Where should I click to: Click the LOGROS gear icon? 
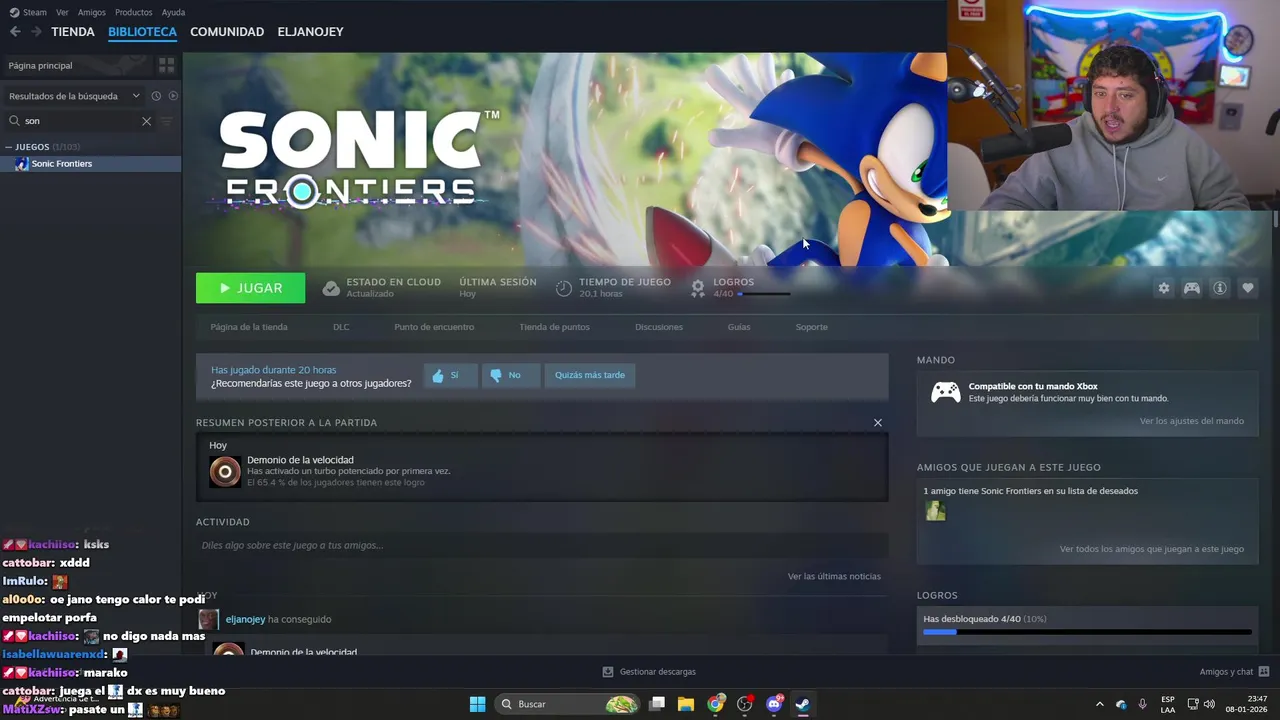698,288
